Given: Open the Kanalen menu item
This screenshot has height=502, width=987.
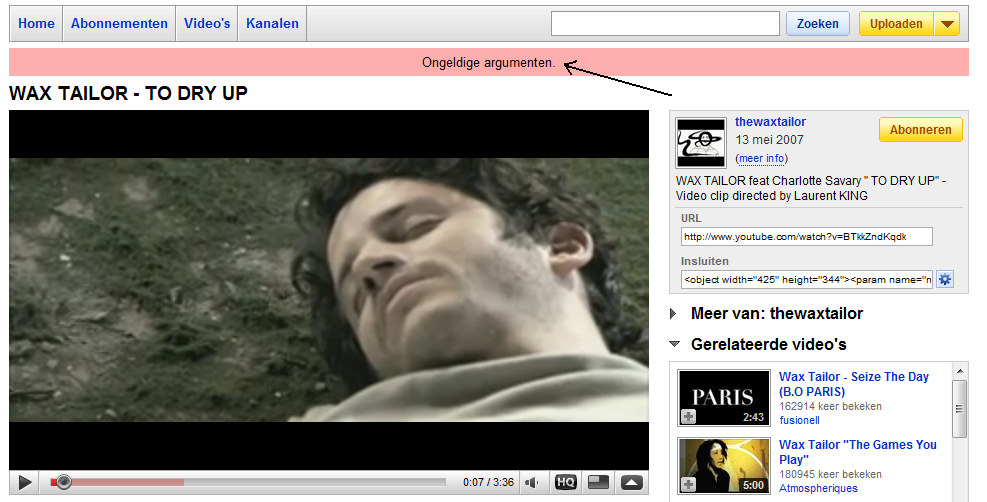Looking at the screenshot, I should [x=272, y=24].
